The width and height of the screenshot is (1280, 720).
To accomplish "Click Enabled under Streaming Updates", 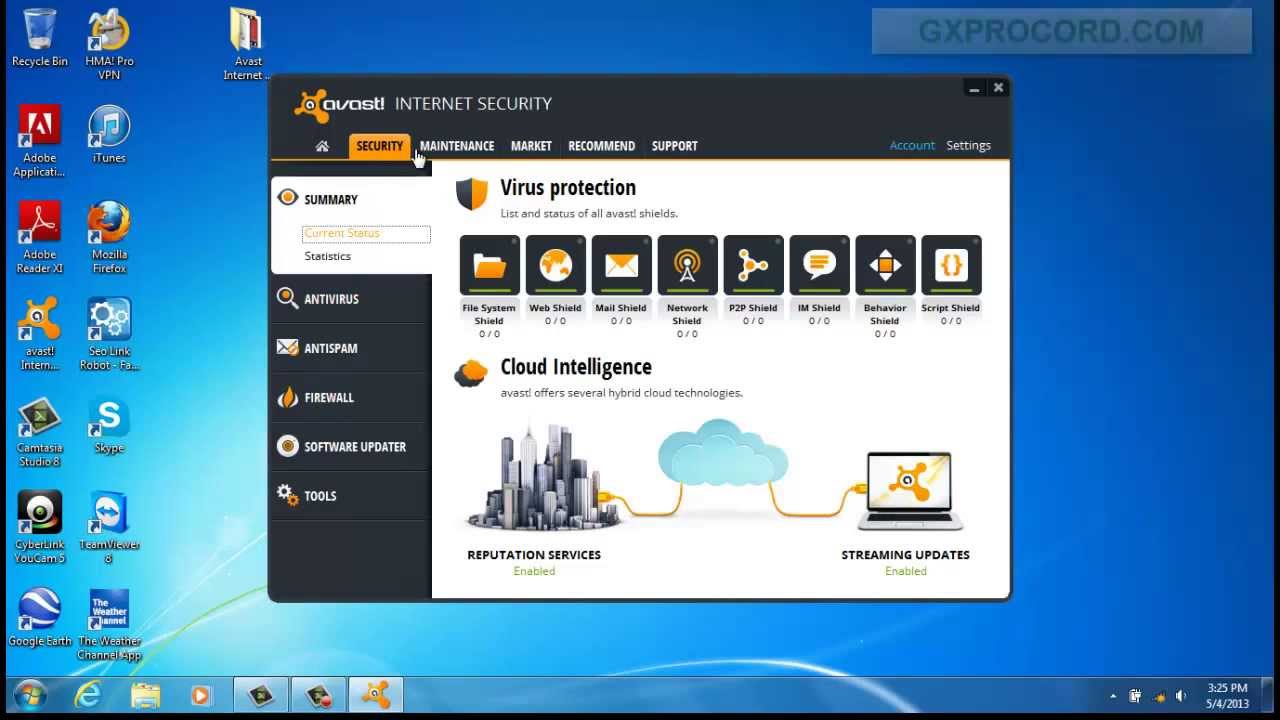I will click(x=906, y=571).
